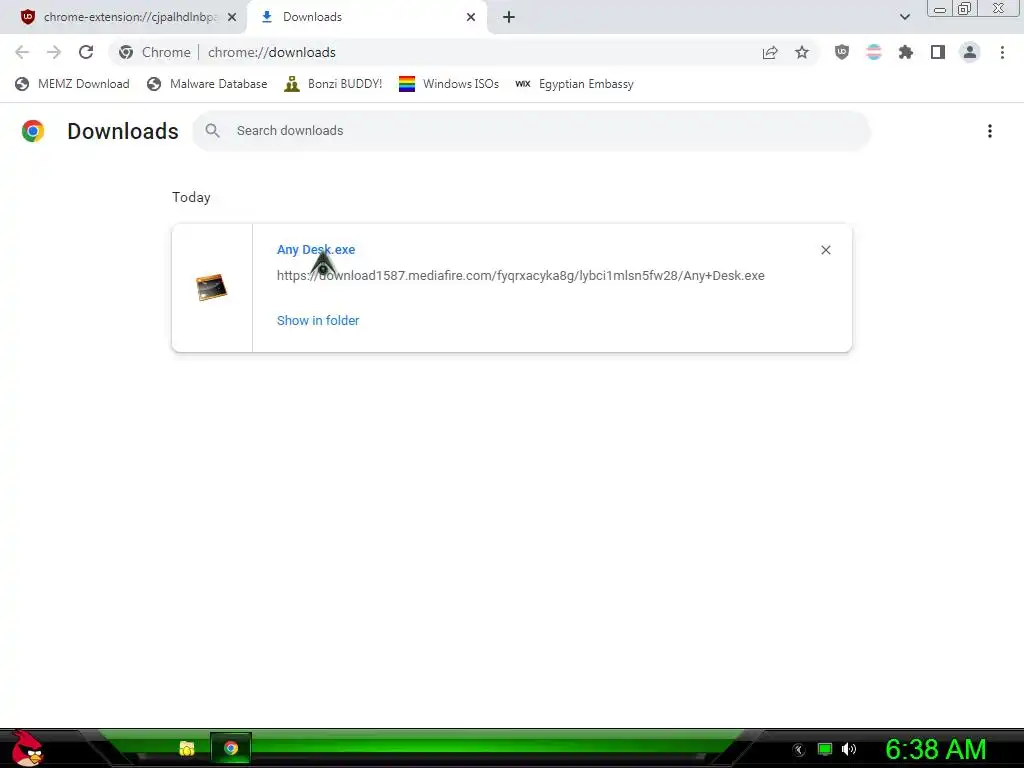Click the search magnifier icon

[212, 131]
